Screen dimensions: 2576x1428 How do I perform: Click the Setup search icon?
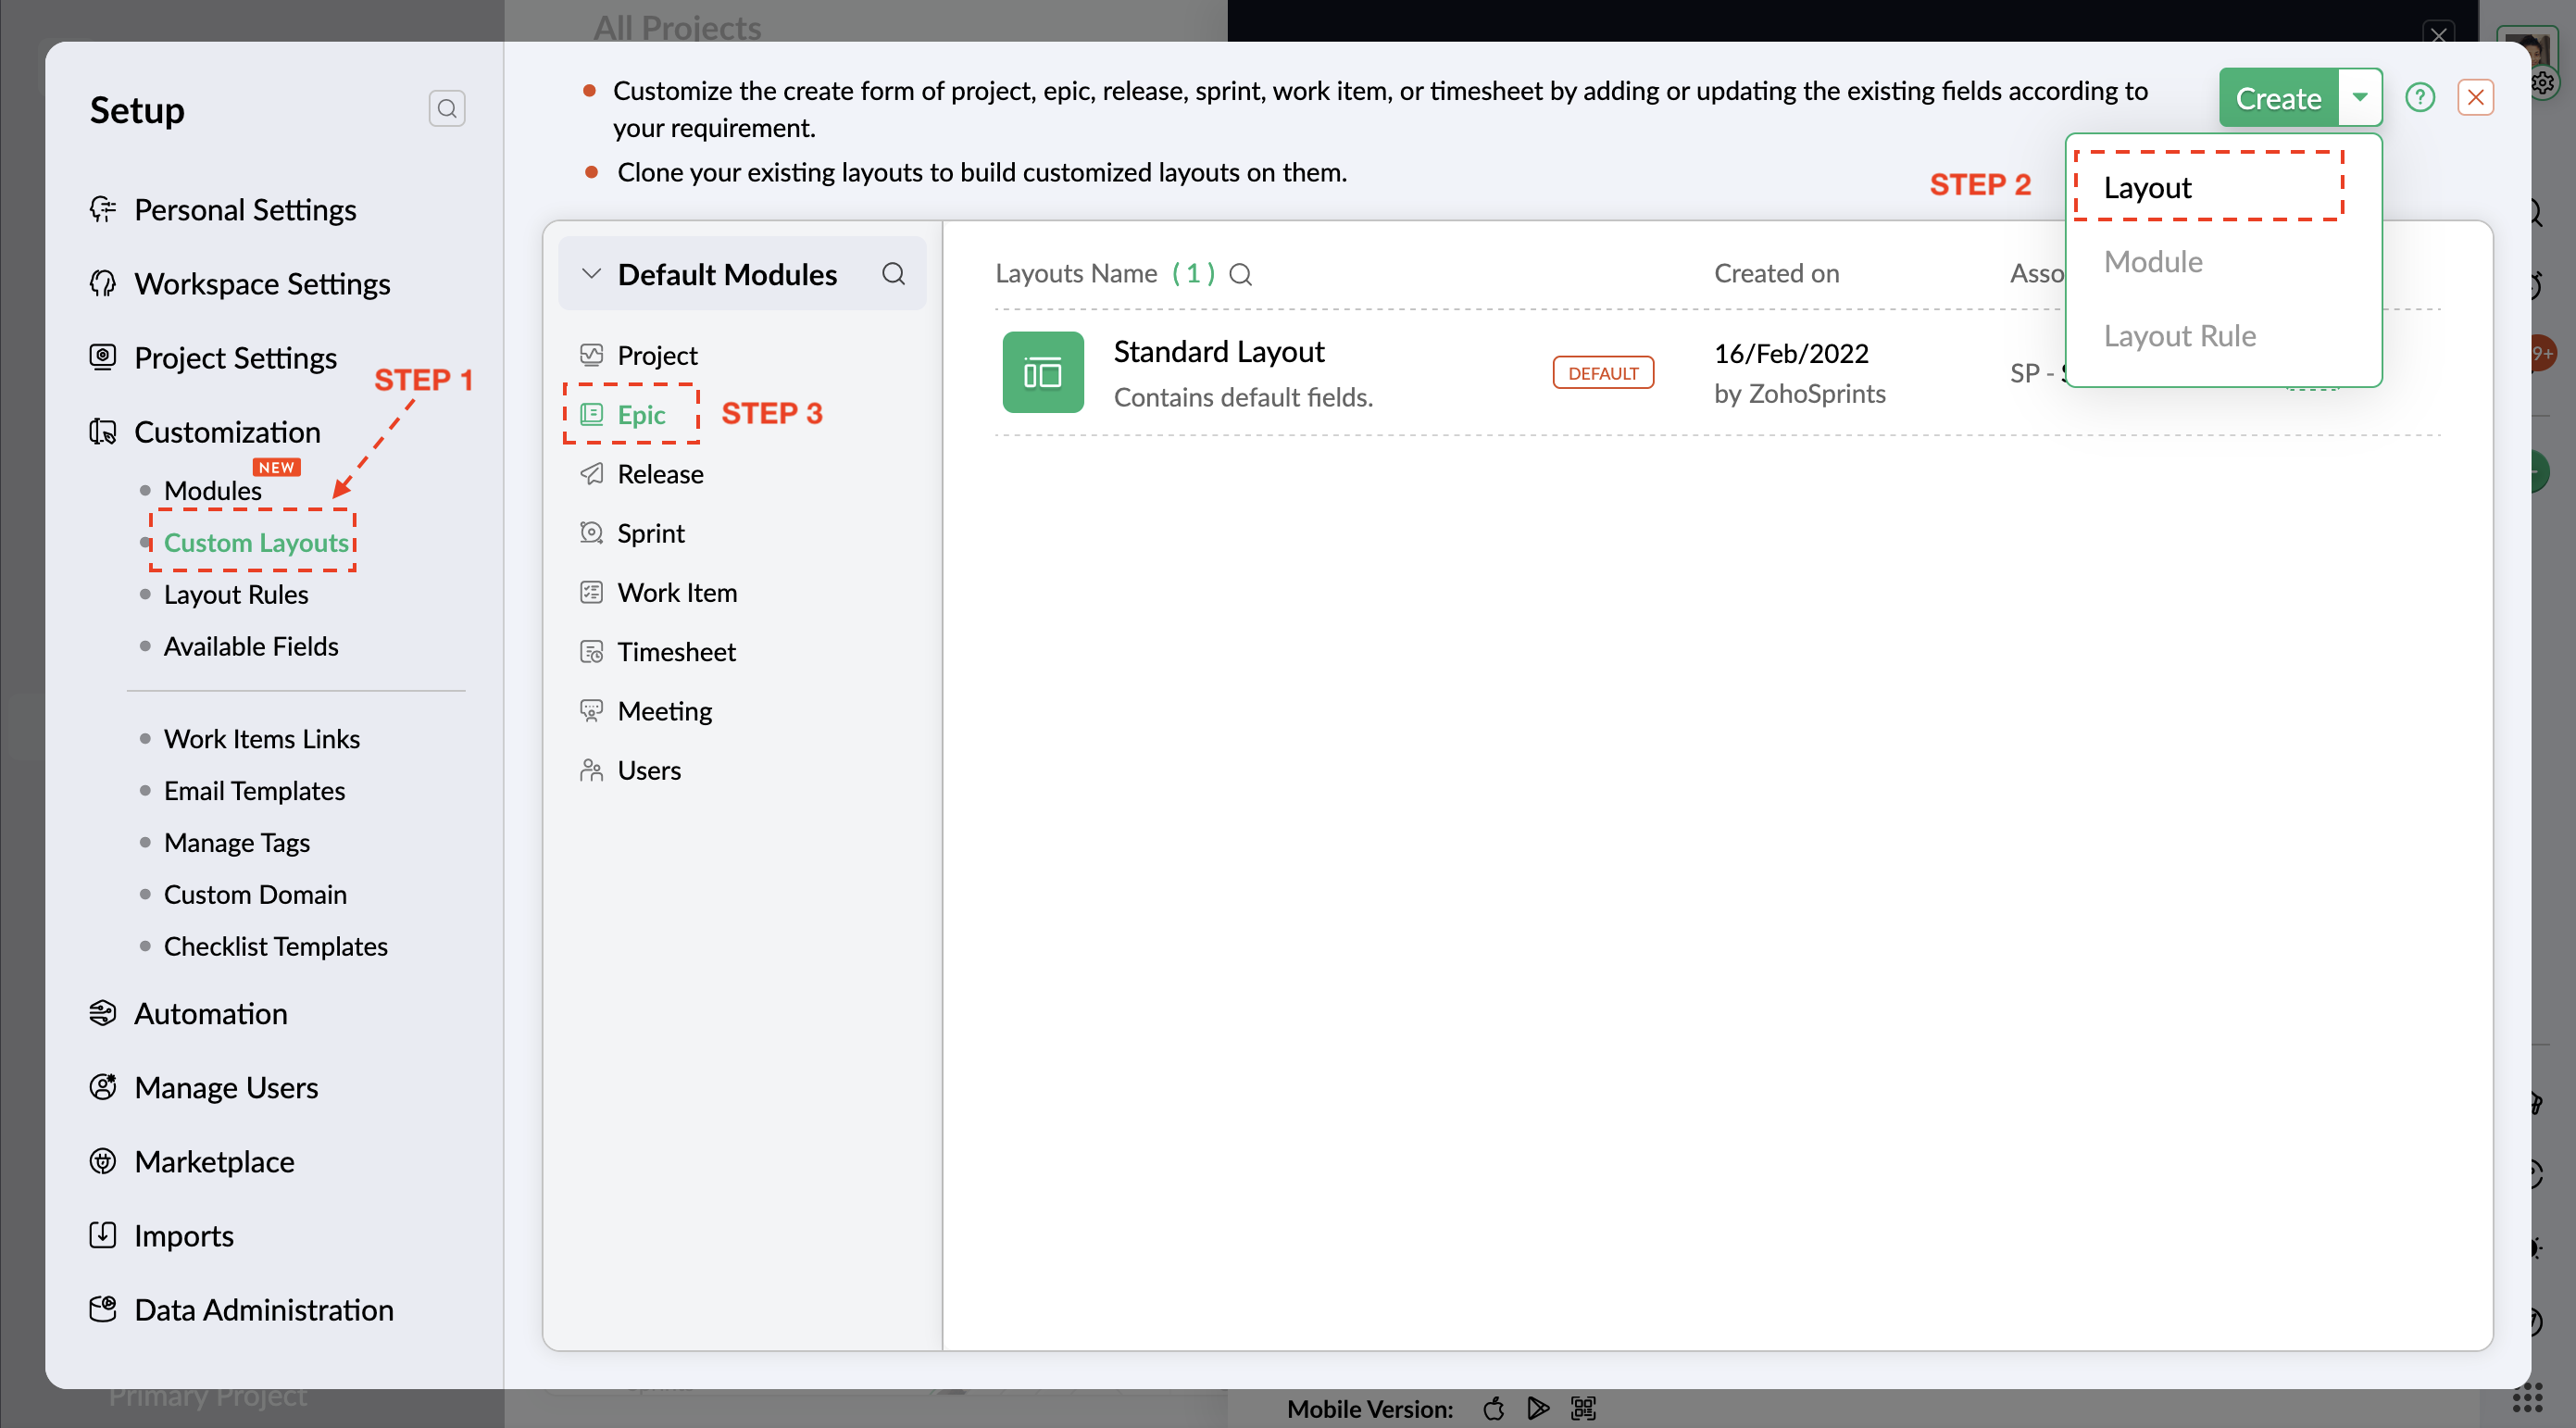coord(447,108)
